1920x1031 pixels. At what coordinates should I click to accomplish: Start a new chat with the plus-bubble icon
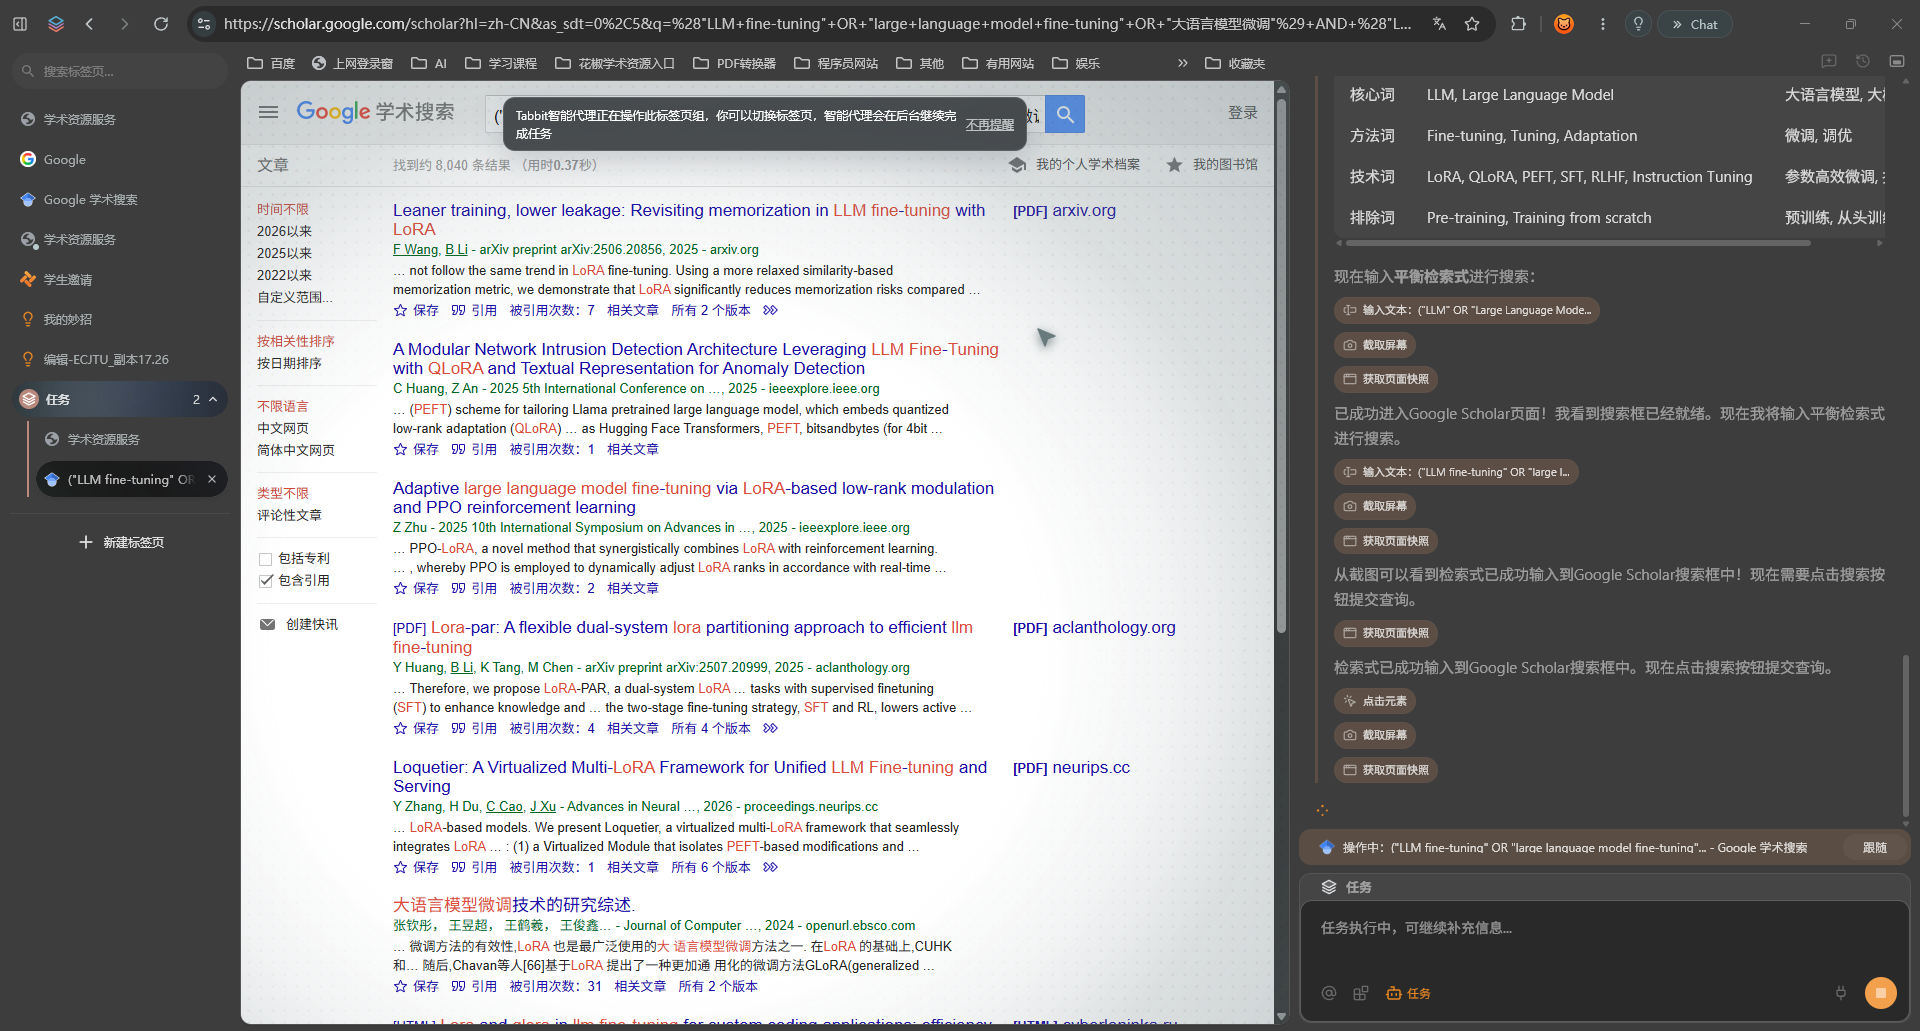[1829, 61]
